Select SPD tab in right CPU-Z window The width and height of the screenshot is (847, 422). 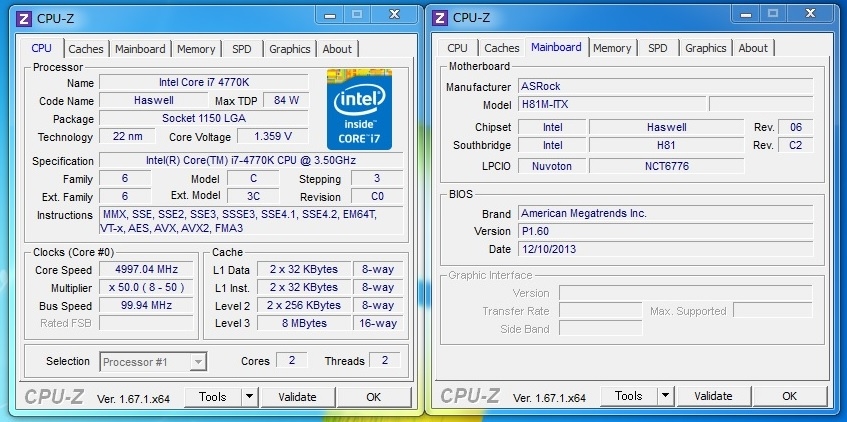[658, 48]
